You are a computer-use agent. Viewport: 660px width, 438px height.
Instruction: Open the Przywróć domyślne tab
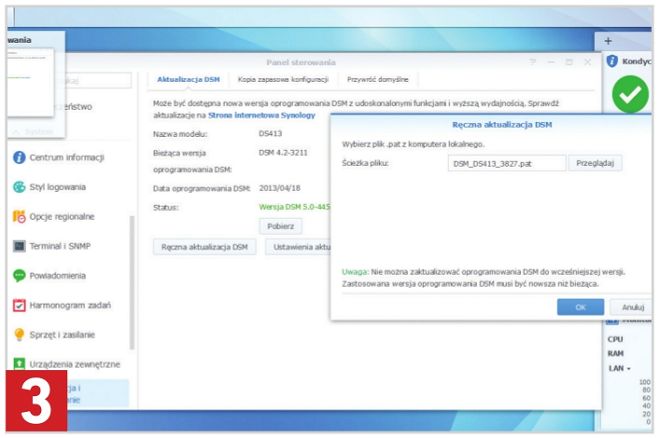click(378, 79)
